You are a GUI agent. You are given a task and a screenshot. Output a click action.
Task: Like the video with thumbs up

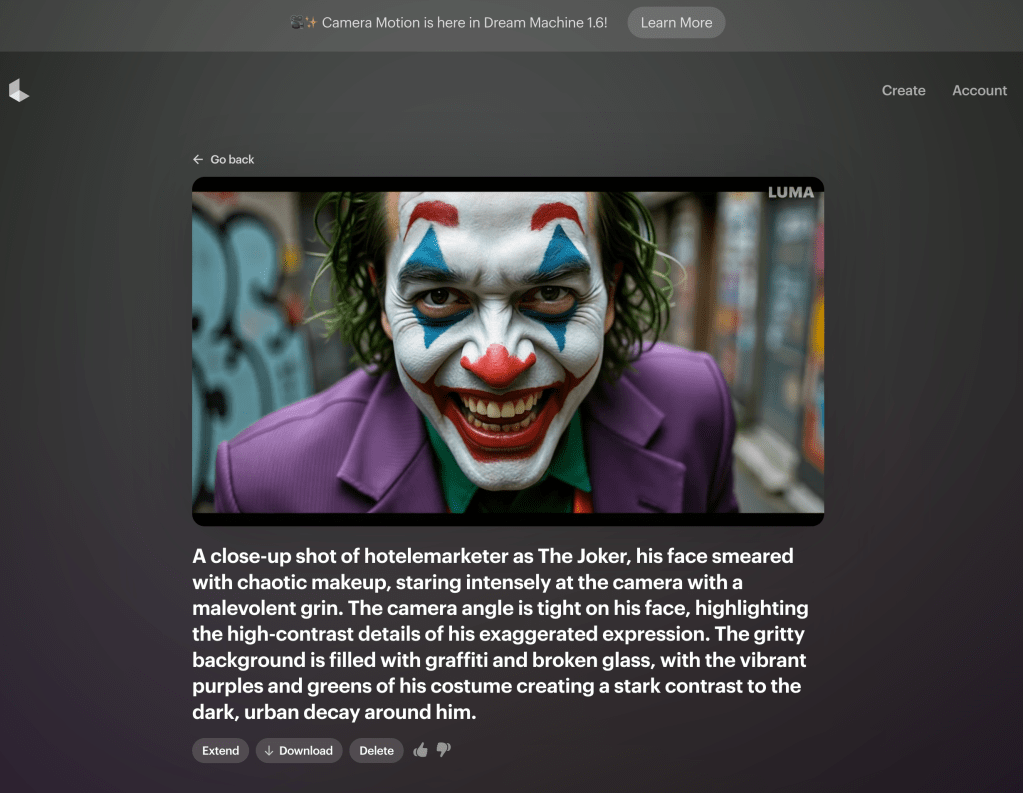click(420, 750)
